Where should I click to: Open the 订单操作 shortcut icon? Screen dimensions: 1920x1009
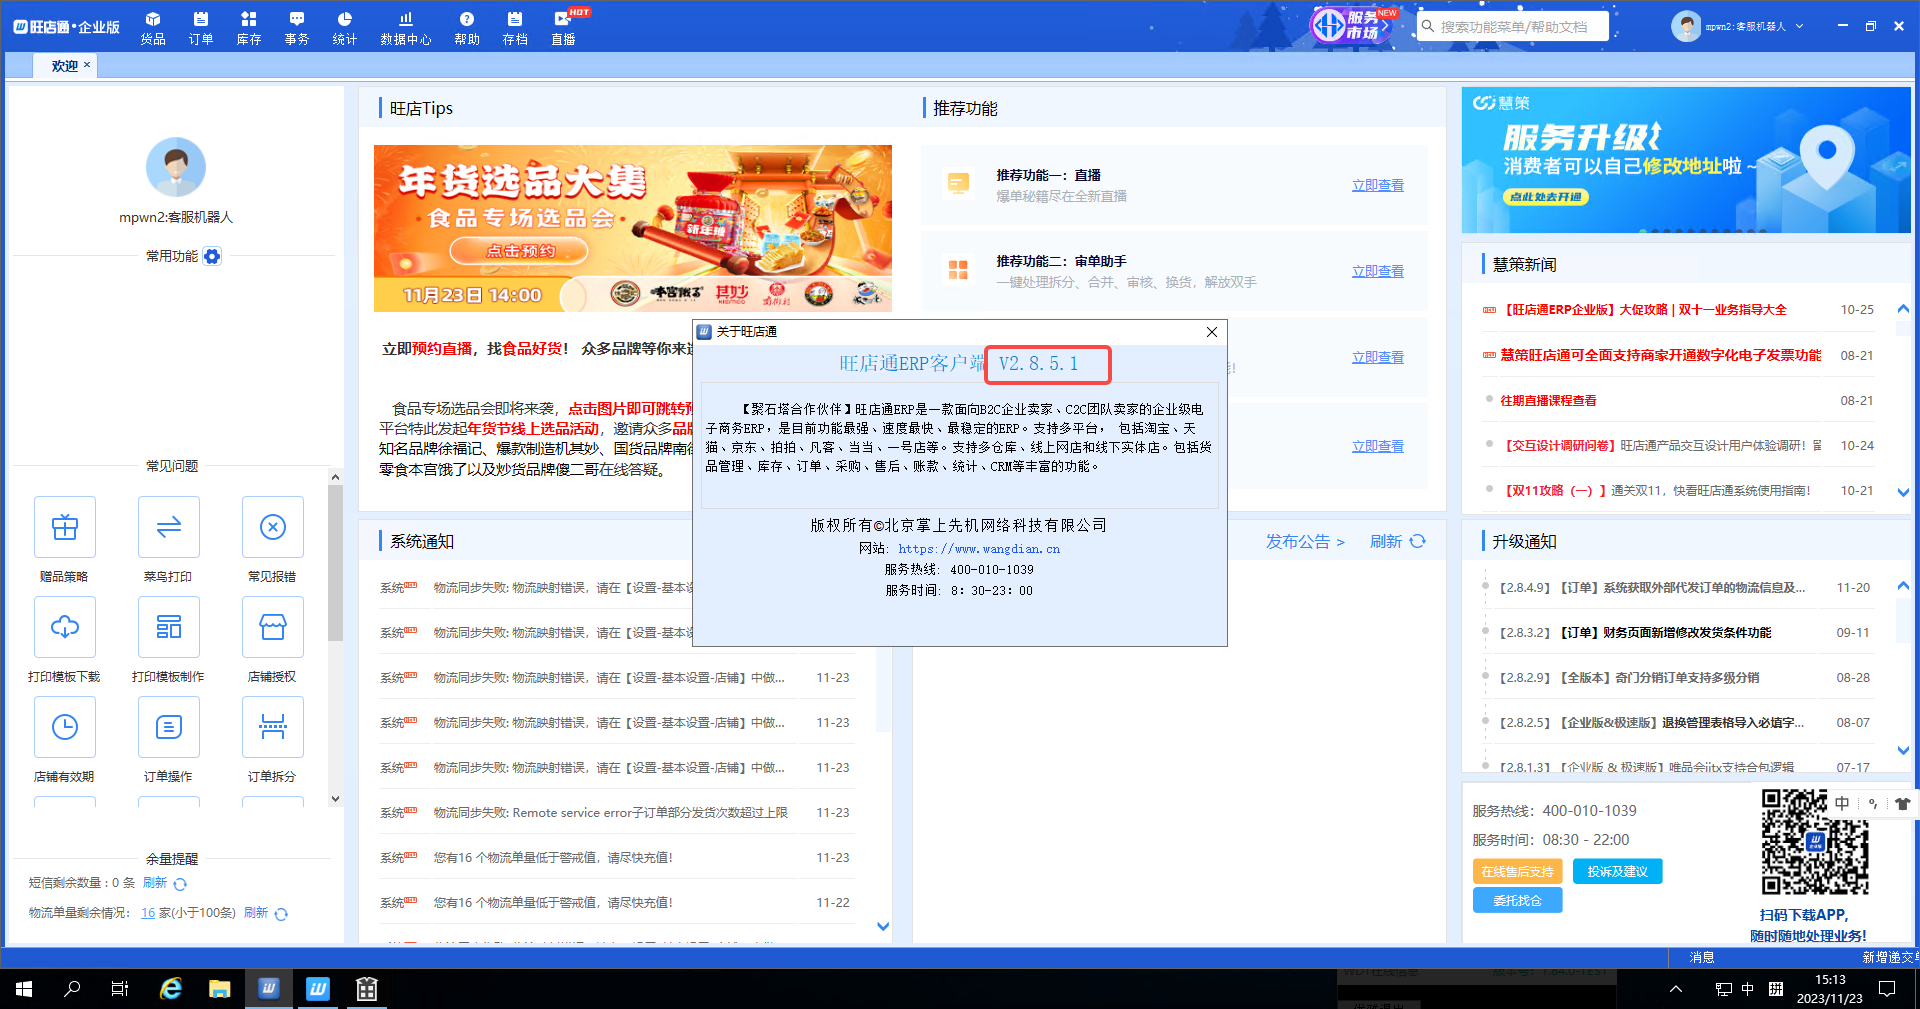169,727
